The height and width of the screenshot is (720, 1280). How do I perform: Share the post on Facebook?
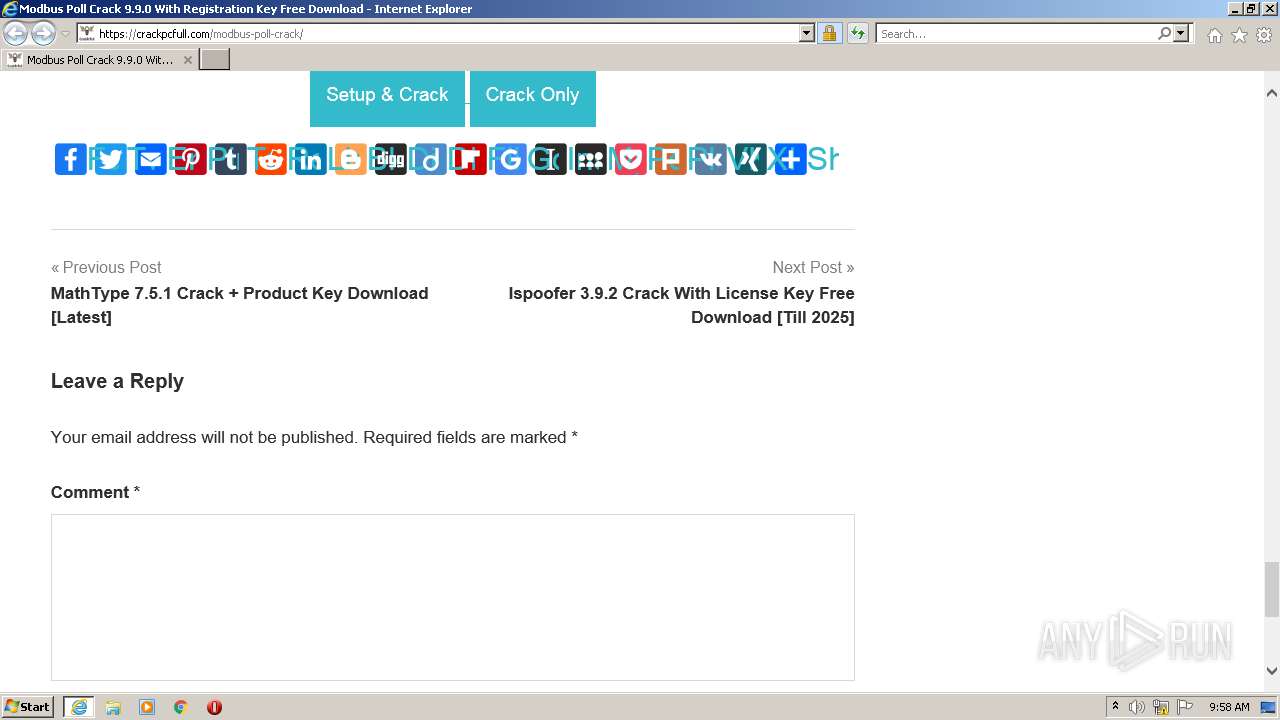tap(71, 159)
